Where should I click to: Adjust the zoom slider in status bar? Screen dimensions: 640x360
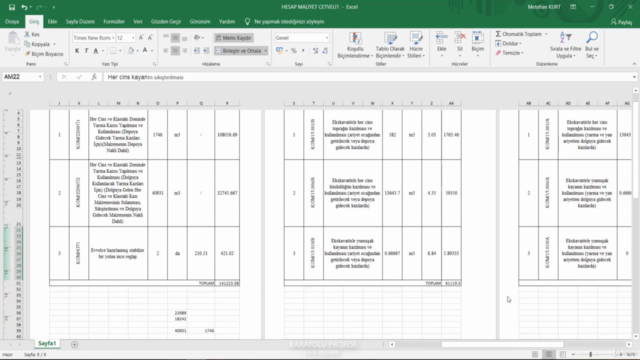pos(590,354)
